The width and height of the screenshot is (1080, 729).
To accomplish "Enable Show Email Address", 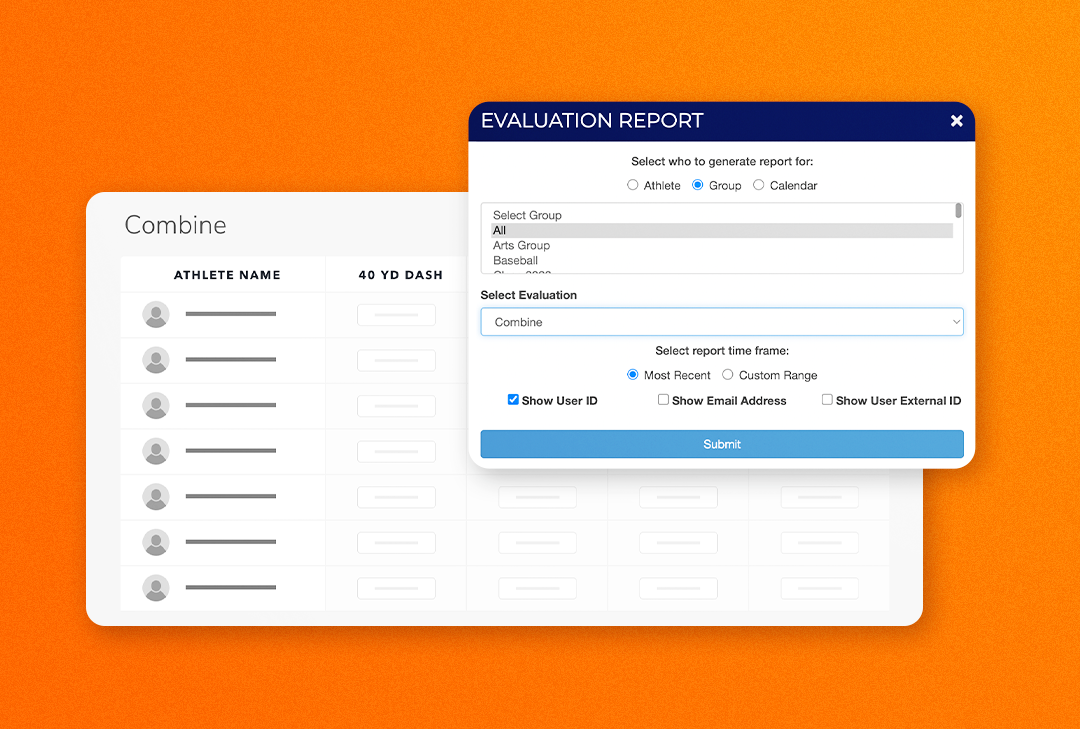I will coord(663,399).
